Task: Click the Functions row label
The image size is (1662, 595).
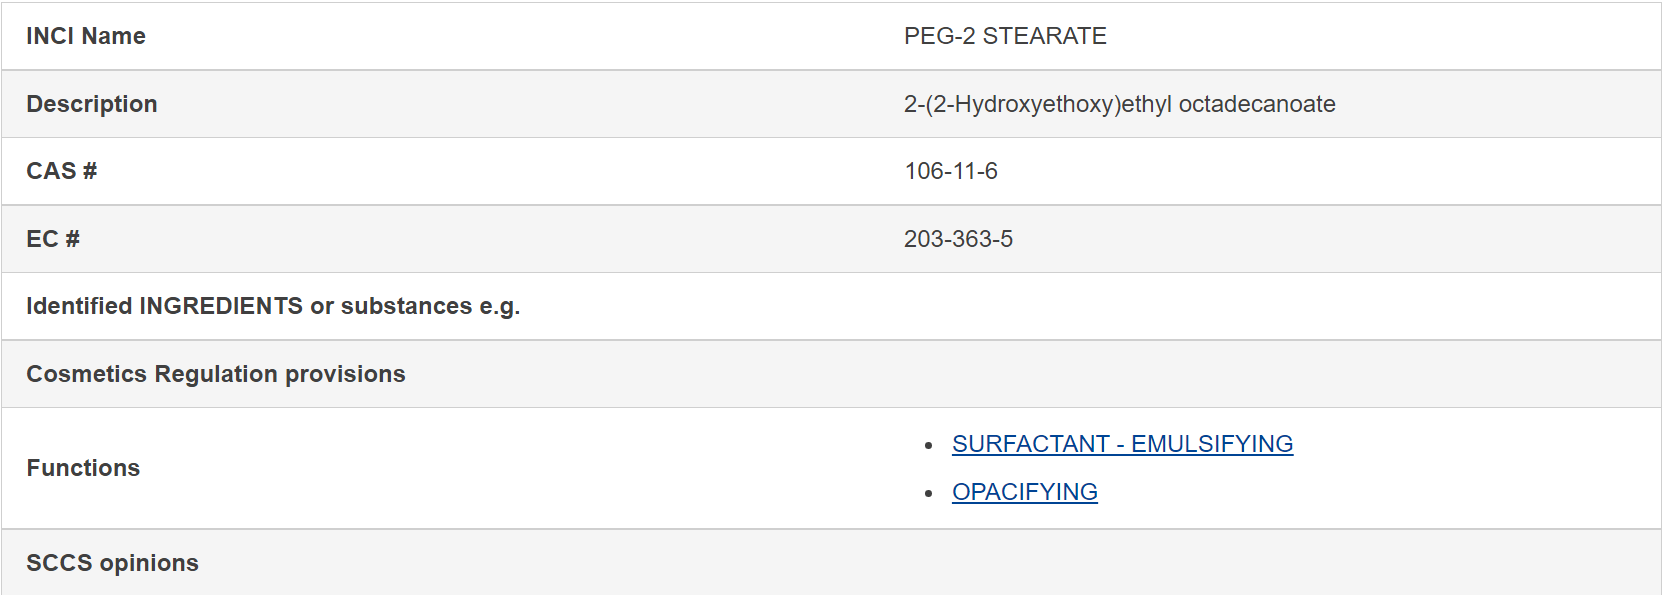Action: pyautogui.click(x=83, y=468)
